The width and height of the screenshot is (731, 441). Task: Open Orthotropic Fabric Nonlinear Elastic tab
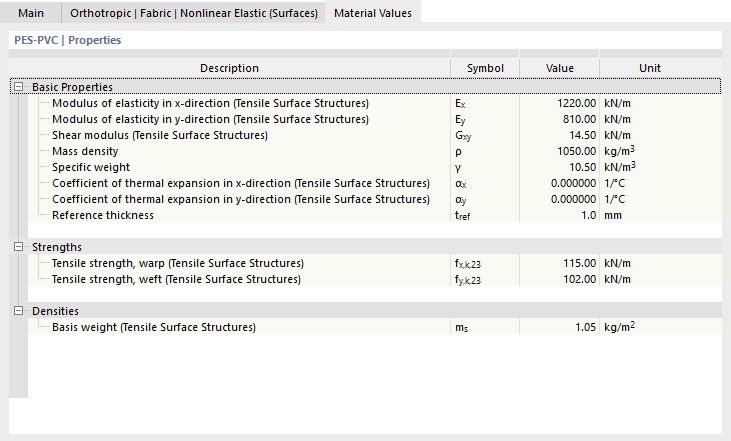pyautogui.click(x=193, y=13)
